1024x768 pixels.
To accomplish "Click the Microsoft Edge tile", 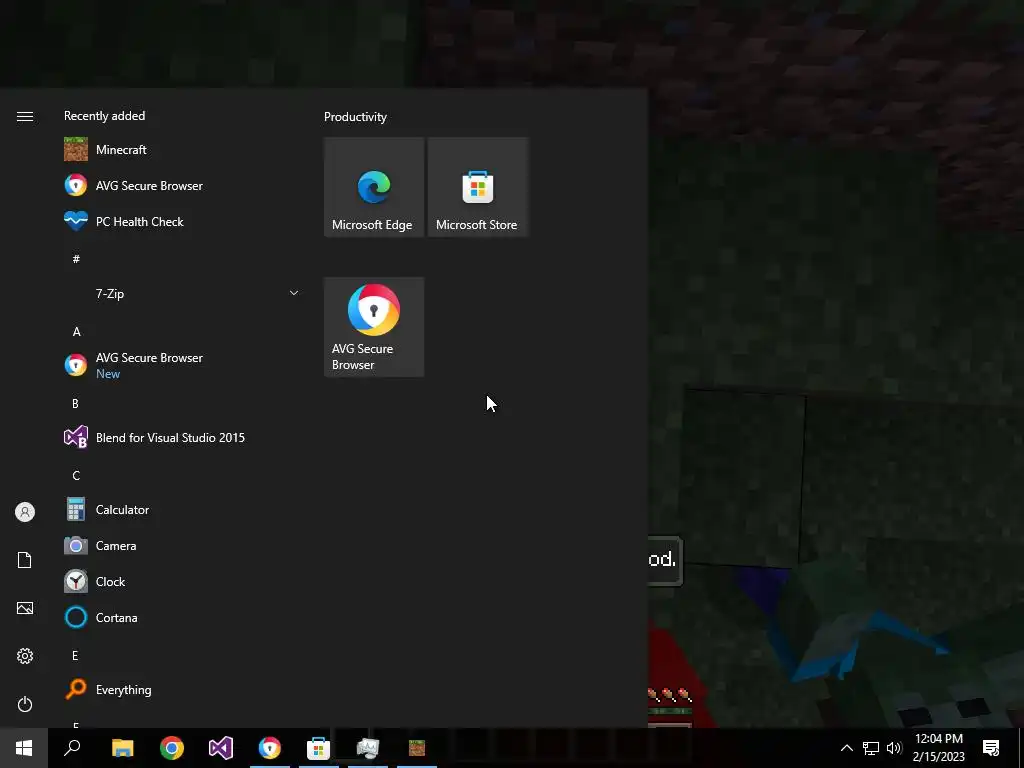I will 374,187.
